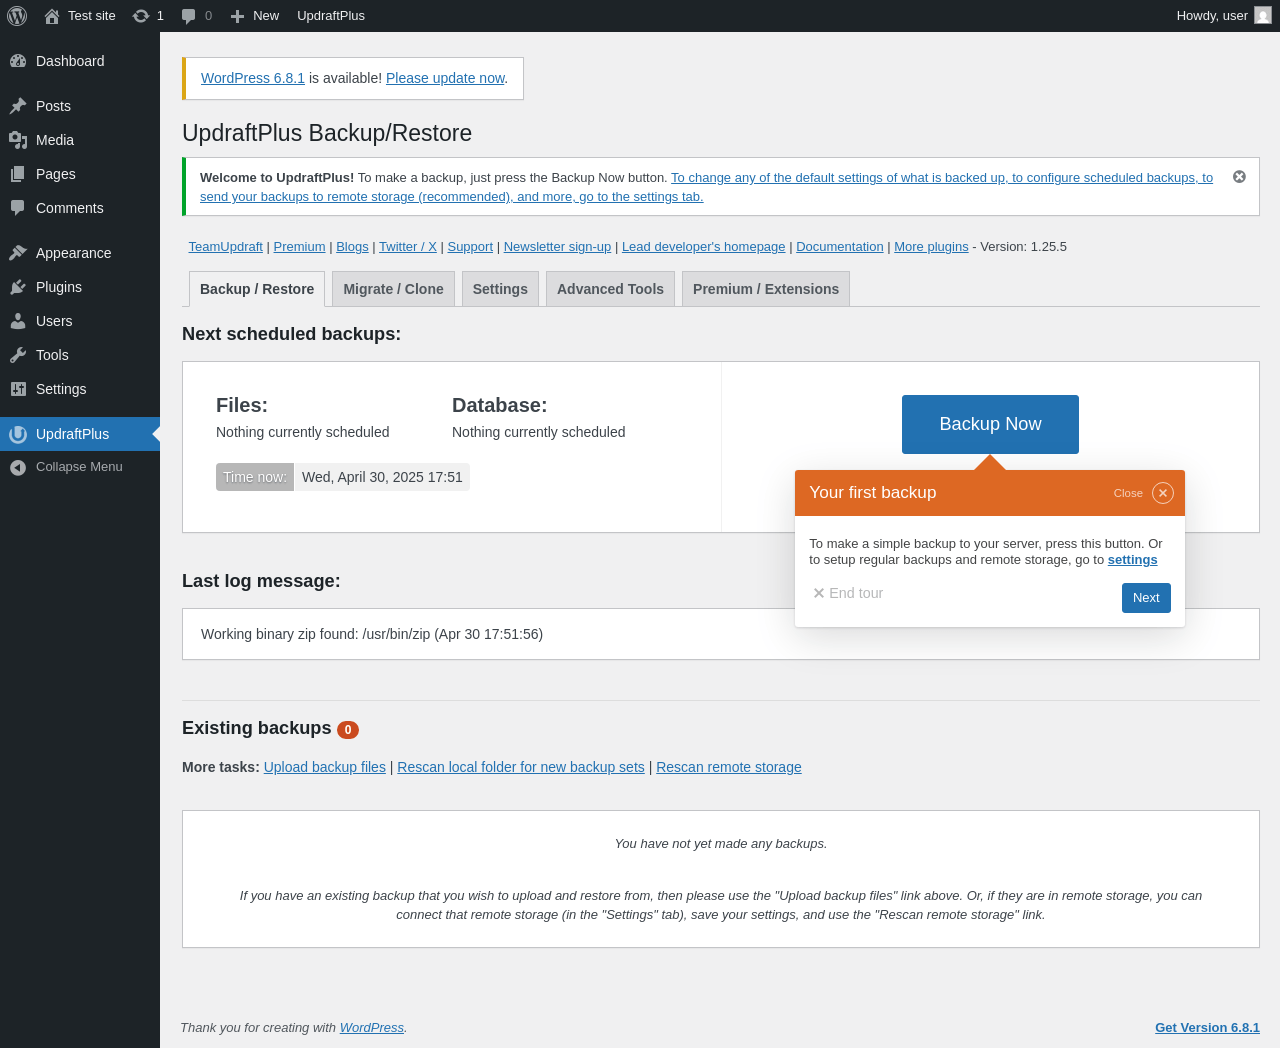Screen dimensions: 1280x1048
Task: Click the Plugins plug icon
Action: [x=18, y=287]
